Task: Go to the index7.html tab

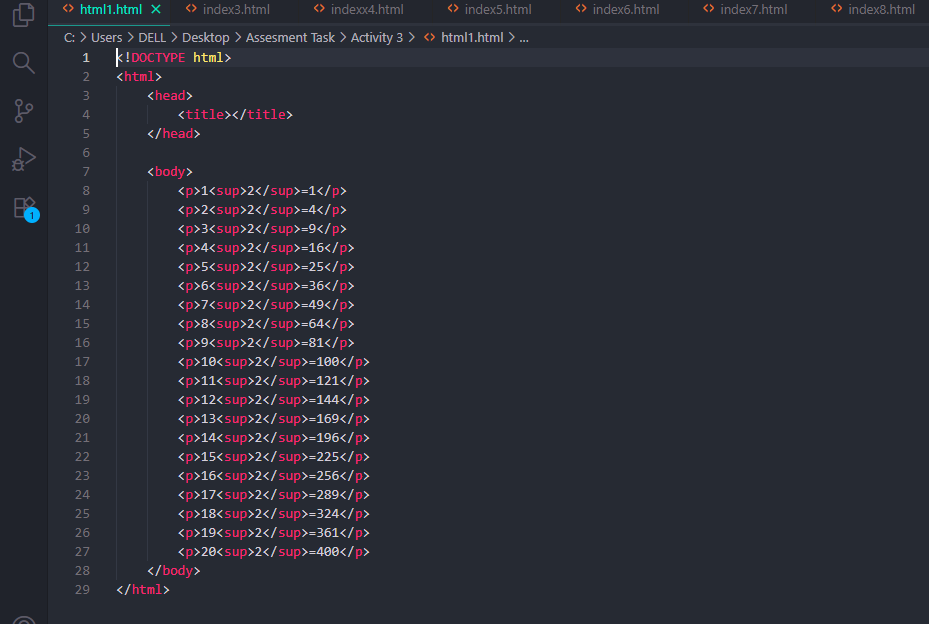Action: (x=753, y=10)
